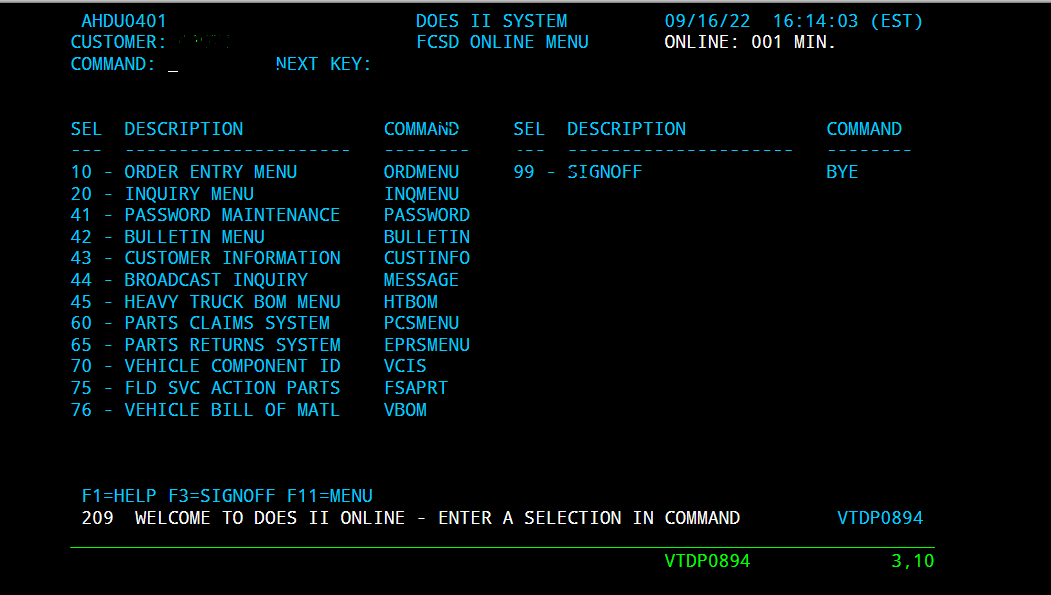The image size is (1051, 595).
Task: Select INQUIRY MENU description
Action: 189,194
